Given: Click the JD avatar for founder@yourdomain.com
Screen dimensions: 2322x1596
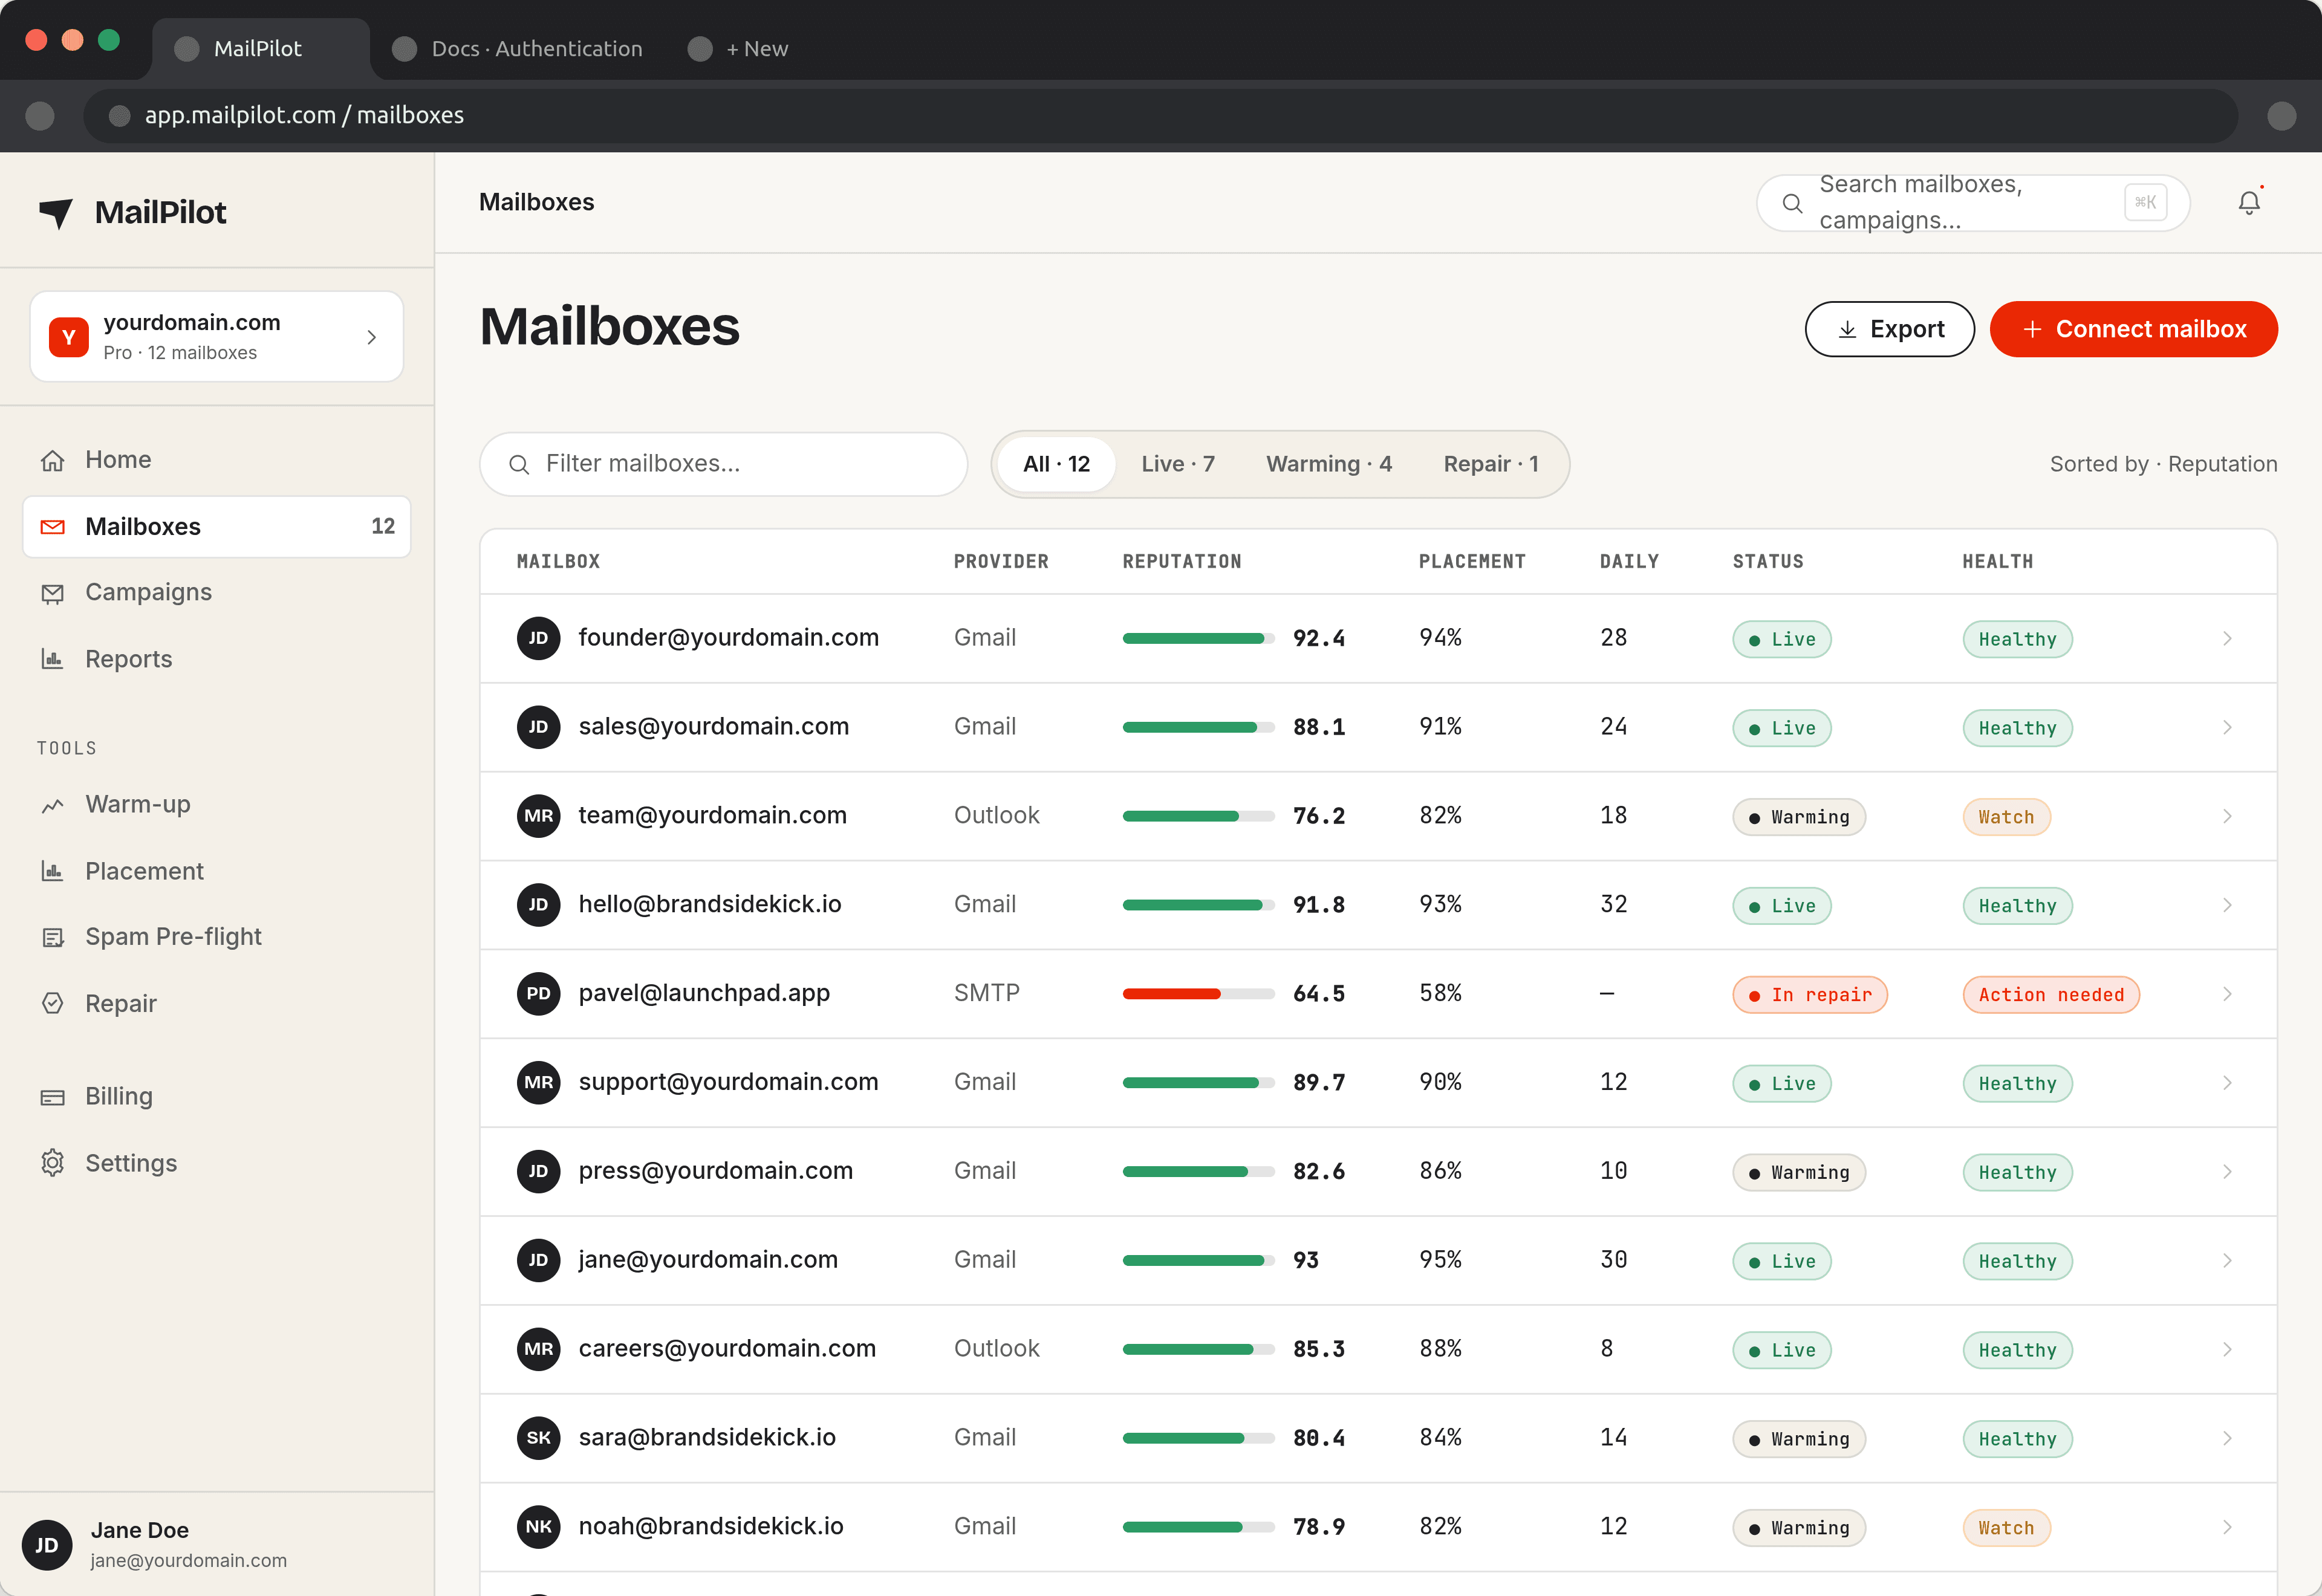Looking at the screenshot, I should point(538,638).
